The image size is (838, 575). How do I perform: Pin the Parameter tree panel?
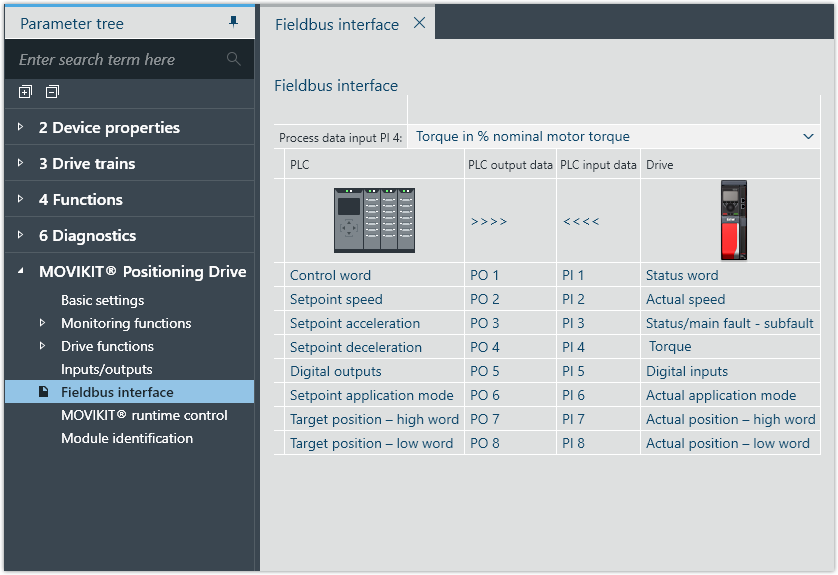coord(234,22)
